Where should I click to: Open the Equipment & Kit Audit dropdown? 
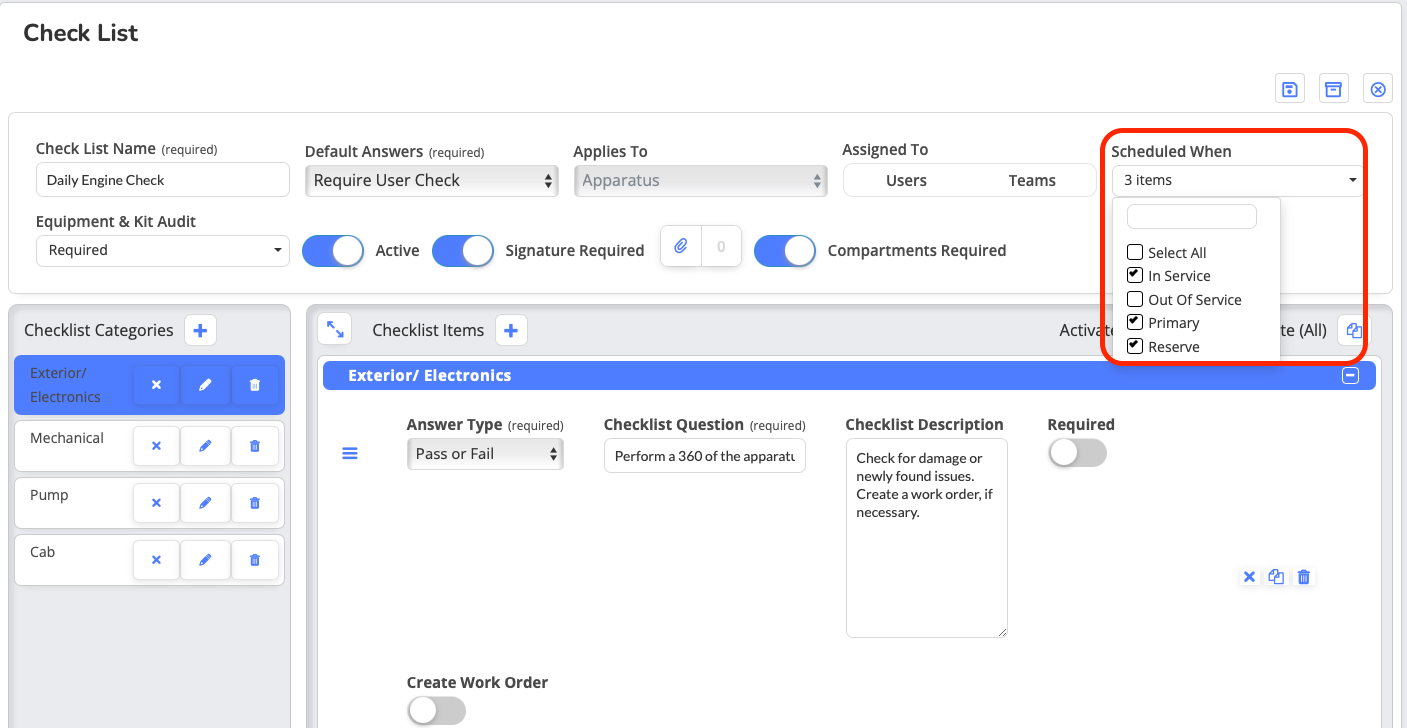[x=162, y=251]
